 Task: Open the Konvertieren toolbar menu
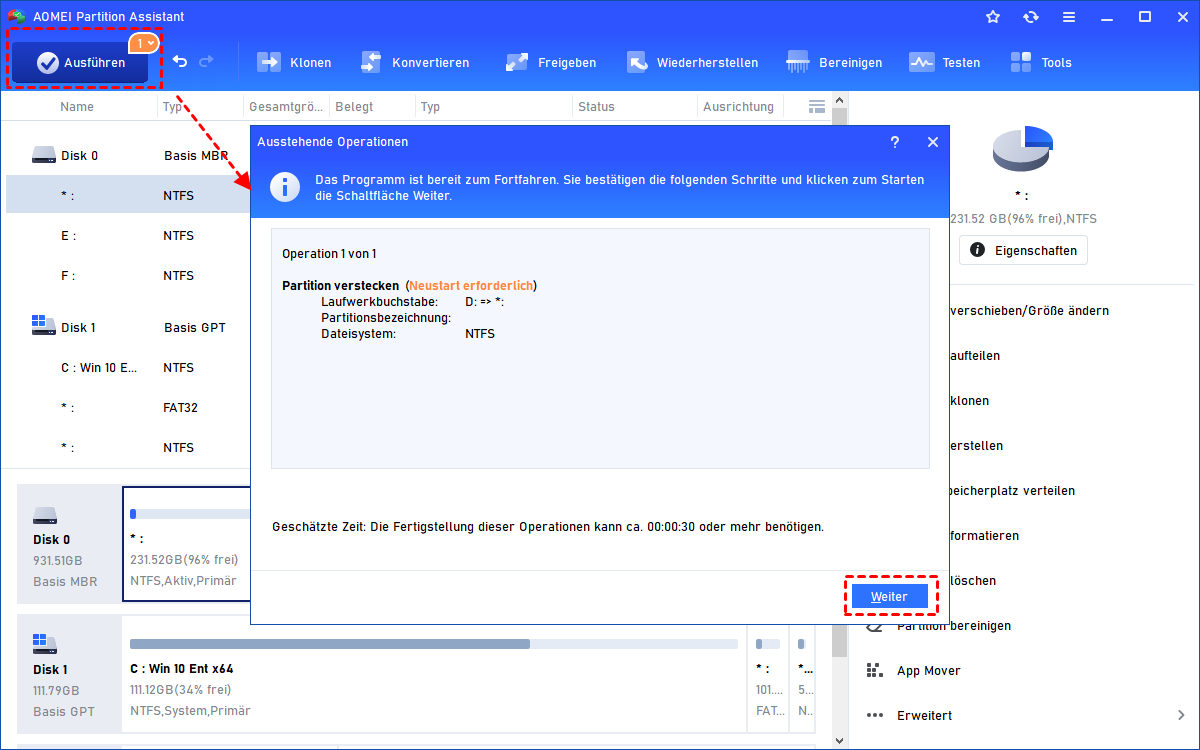(x=414, y=62)
